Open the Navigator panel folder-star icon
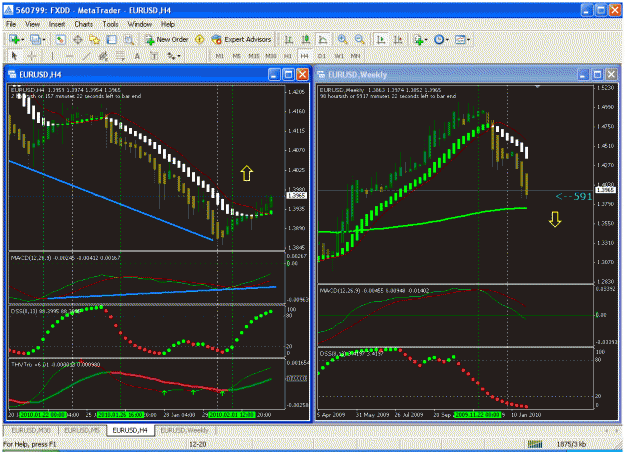This screenshot has width=625, height=452. [94, 39]
